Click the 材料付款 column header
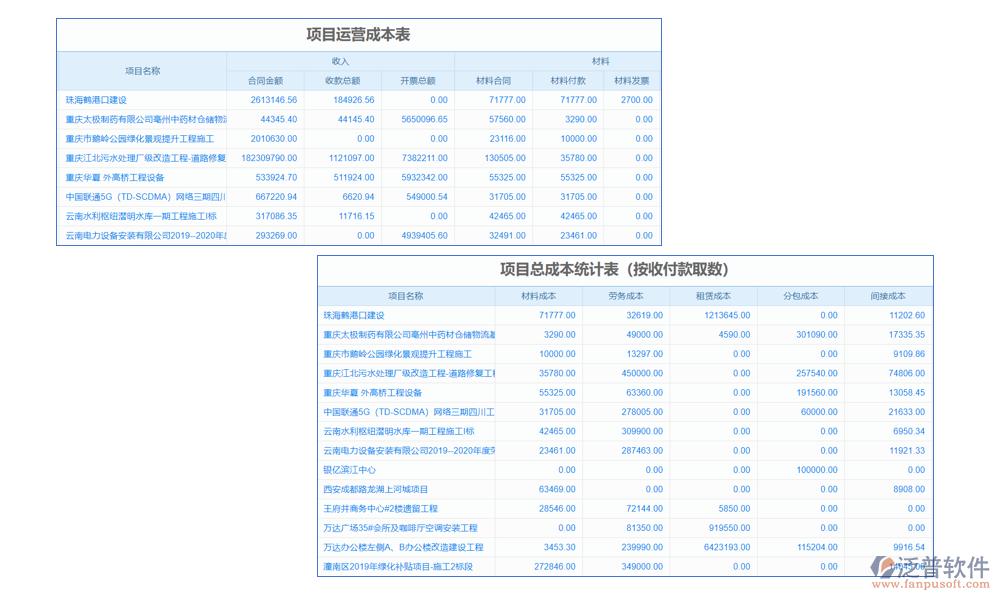 [568, 81]
